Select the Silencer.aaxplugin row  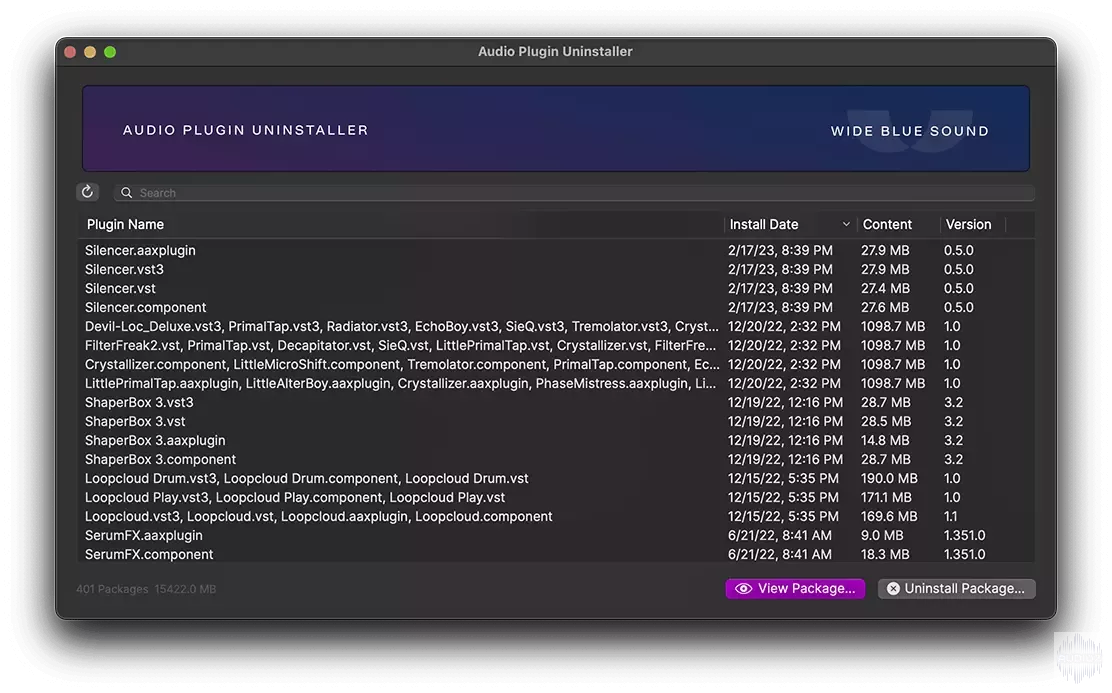[x=556, y=250]
